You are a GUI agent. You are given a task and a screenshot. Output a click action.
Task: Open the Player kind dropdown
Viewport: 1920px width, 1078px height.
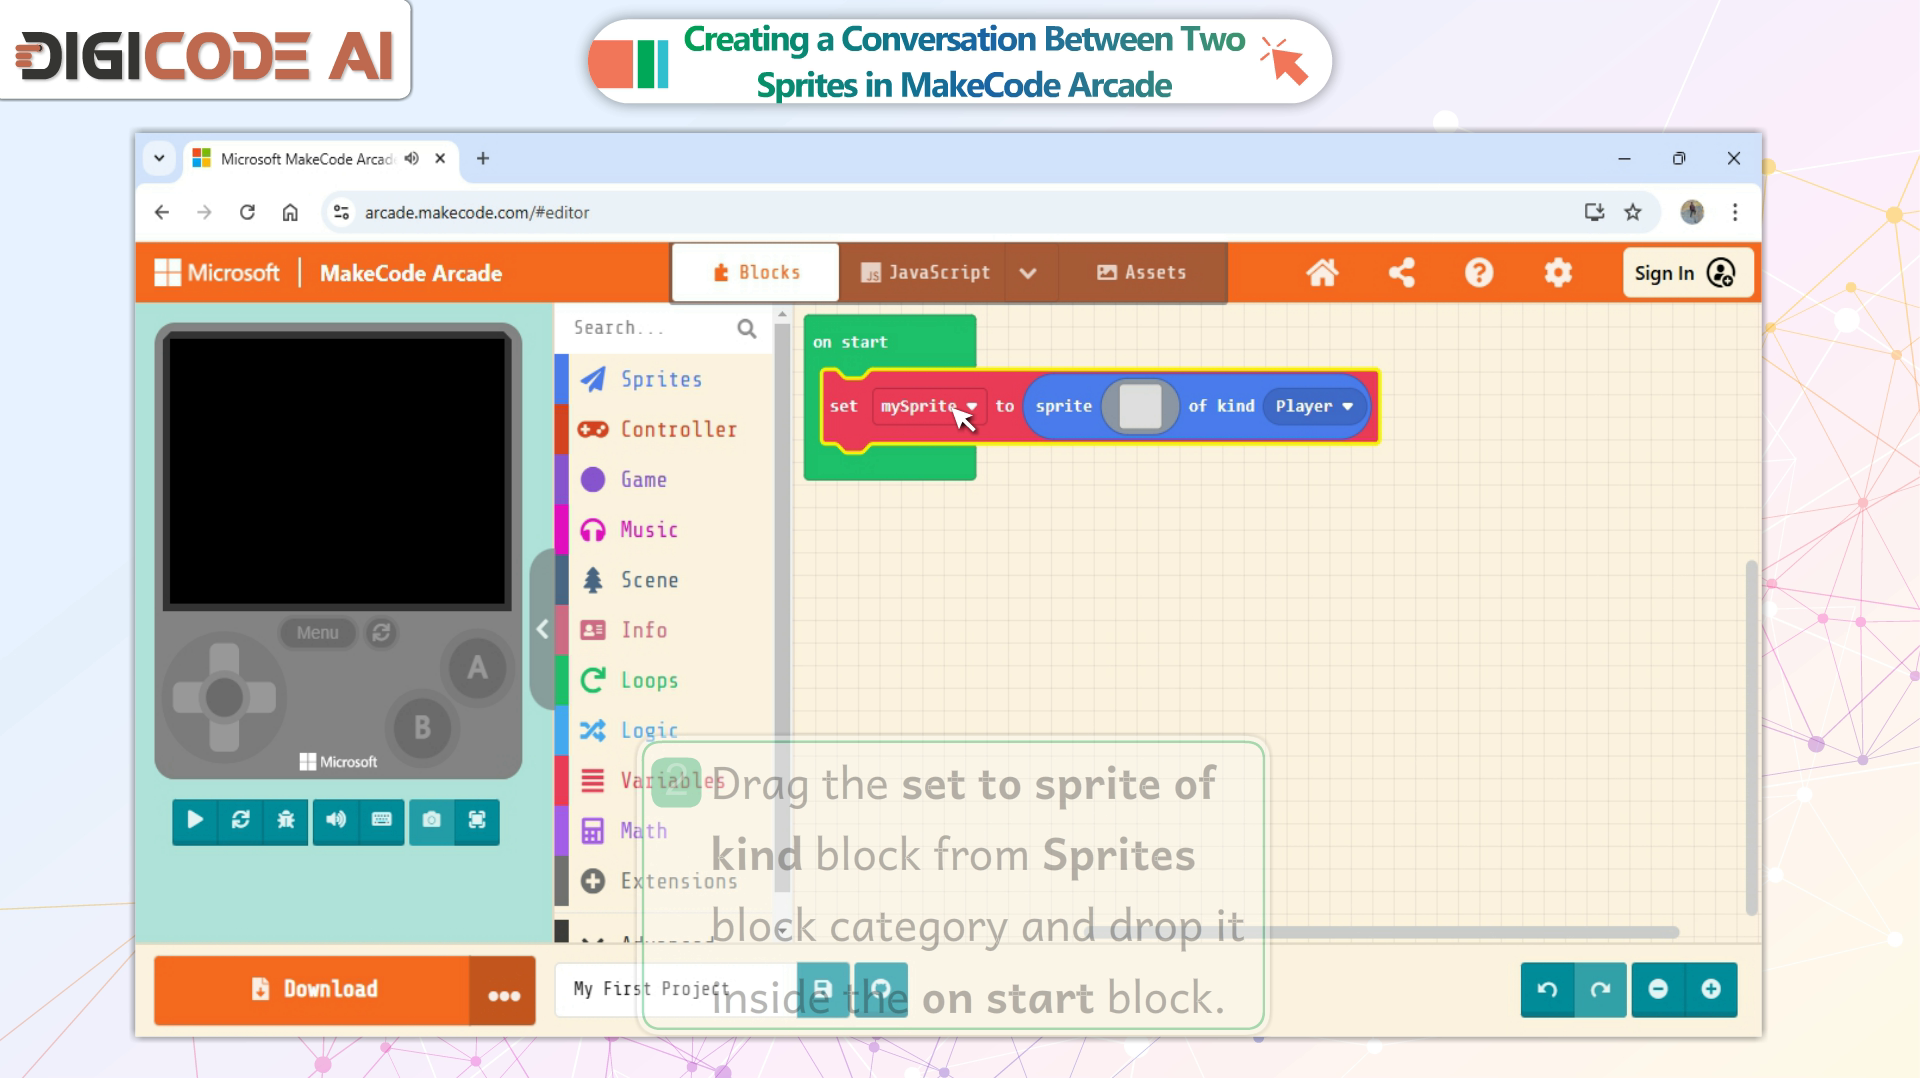click(x=1314, y=406)
